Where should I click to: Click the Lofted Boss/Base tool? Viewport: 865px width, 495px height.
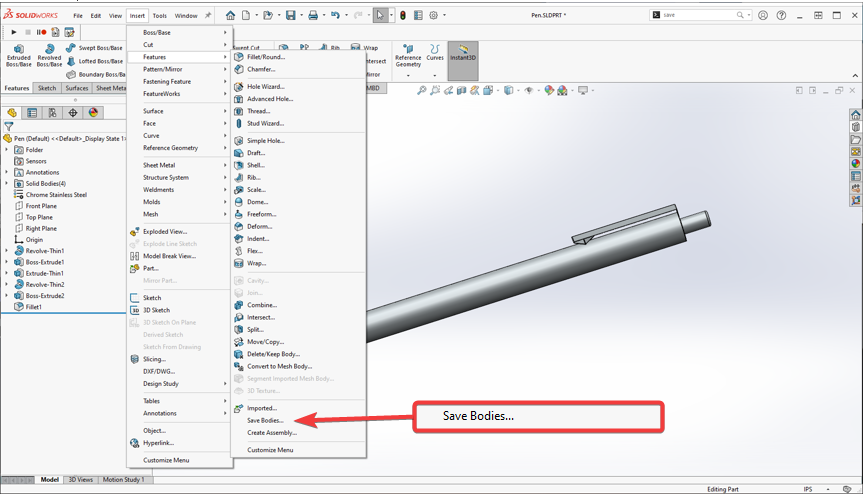point(94,61)
